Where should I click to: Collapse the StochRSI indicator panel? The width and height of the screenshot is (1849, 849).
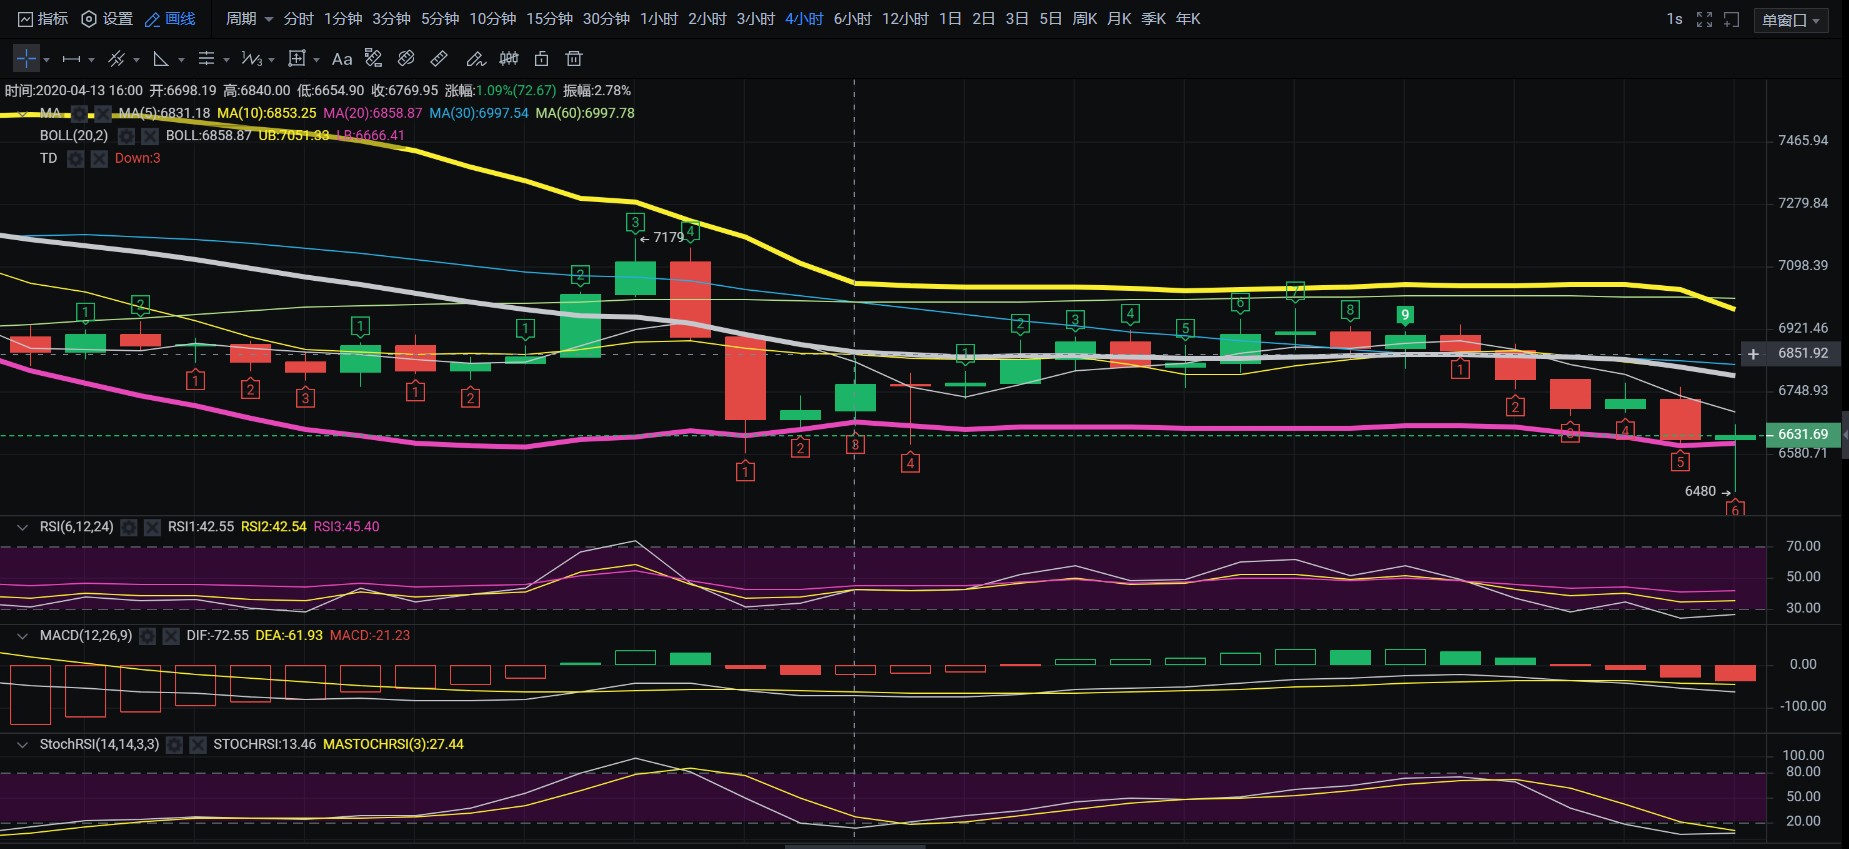(21, 745)
